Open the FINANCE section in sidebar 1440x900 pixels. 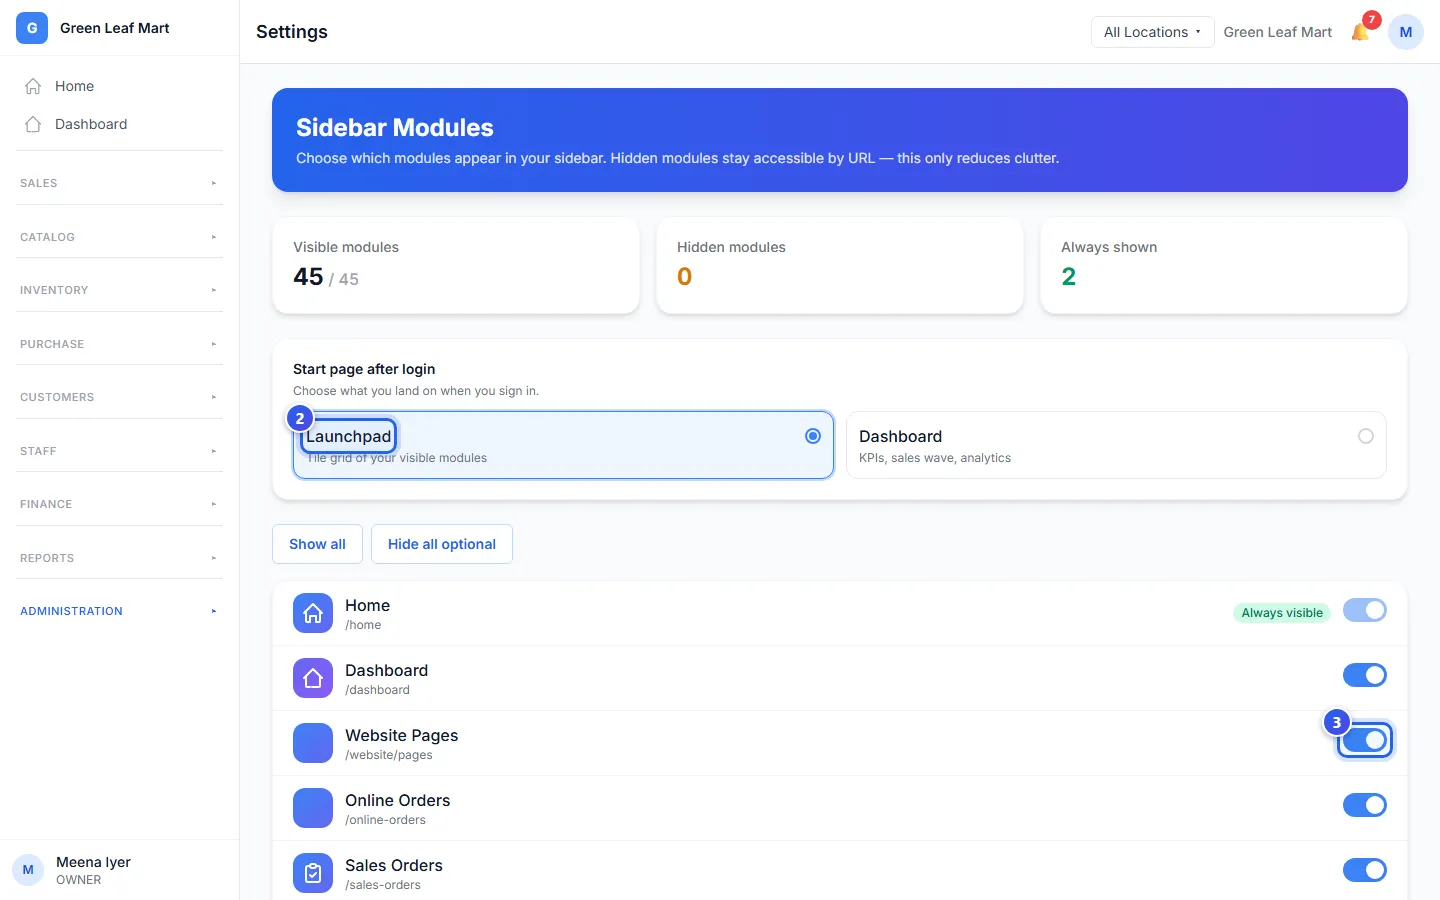click(119, 504)
